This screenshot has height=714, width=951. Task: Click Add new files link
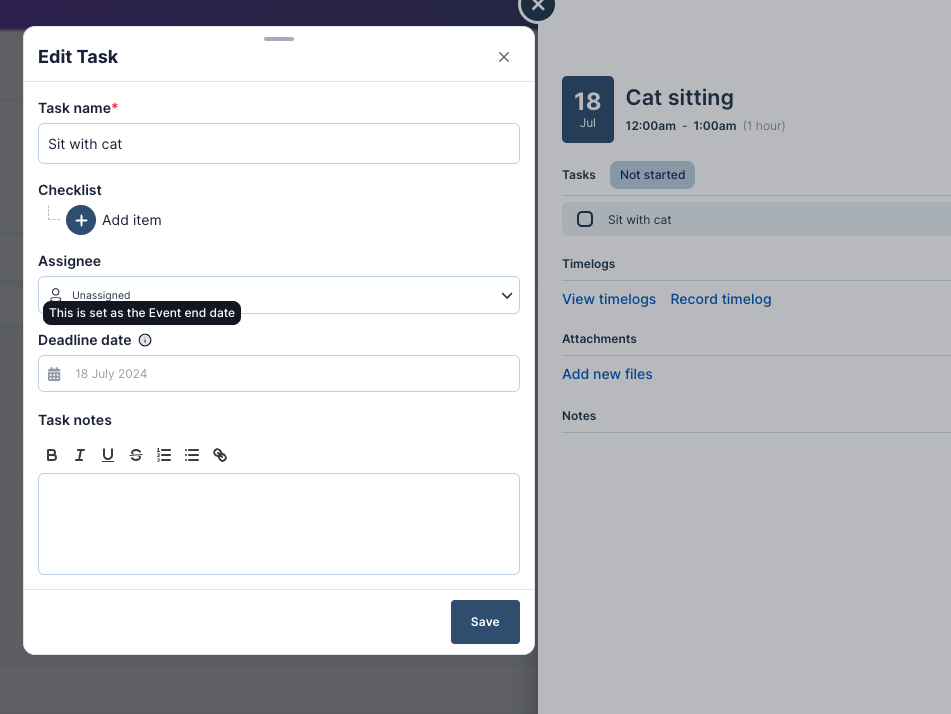click(607, 374)
